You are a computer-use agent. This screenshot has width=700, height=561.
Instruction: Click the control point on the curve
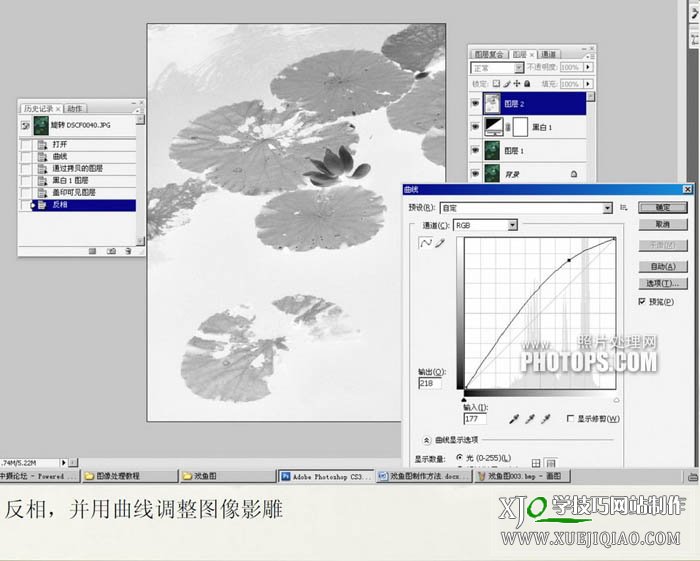(569, 260)
